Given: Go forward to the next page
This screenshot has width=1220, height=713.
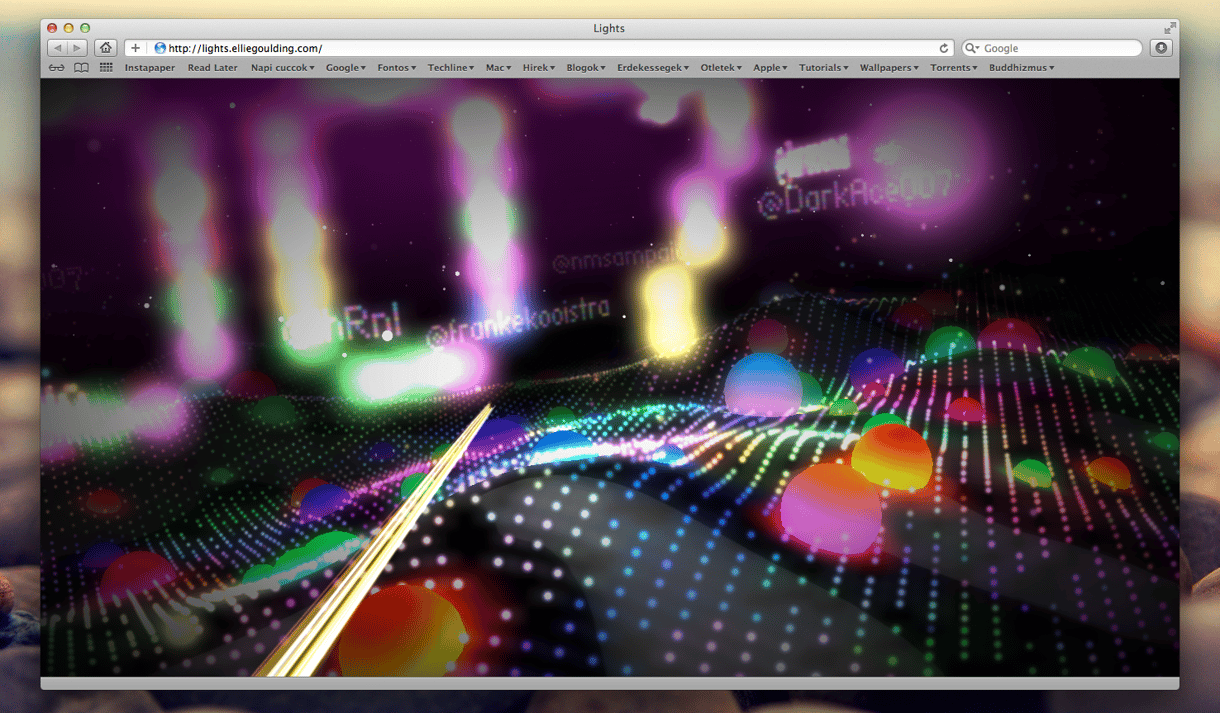Looking at the screenshot, I should point(77,48).
